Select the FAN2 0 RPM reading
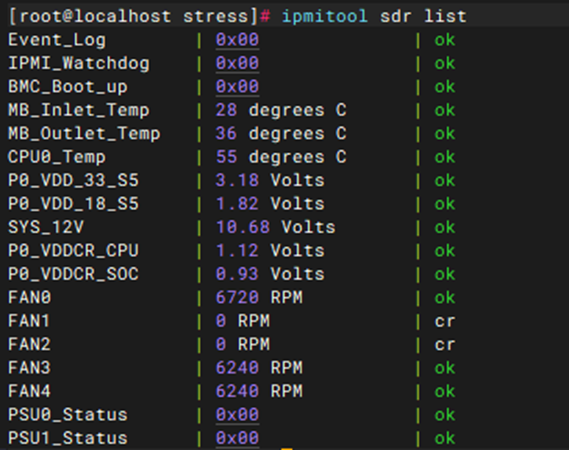The height and width of the screenshot is (450, 569). pos(243,344)
